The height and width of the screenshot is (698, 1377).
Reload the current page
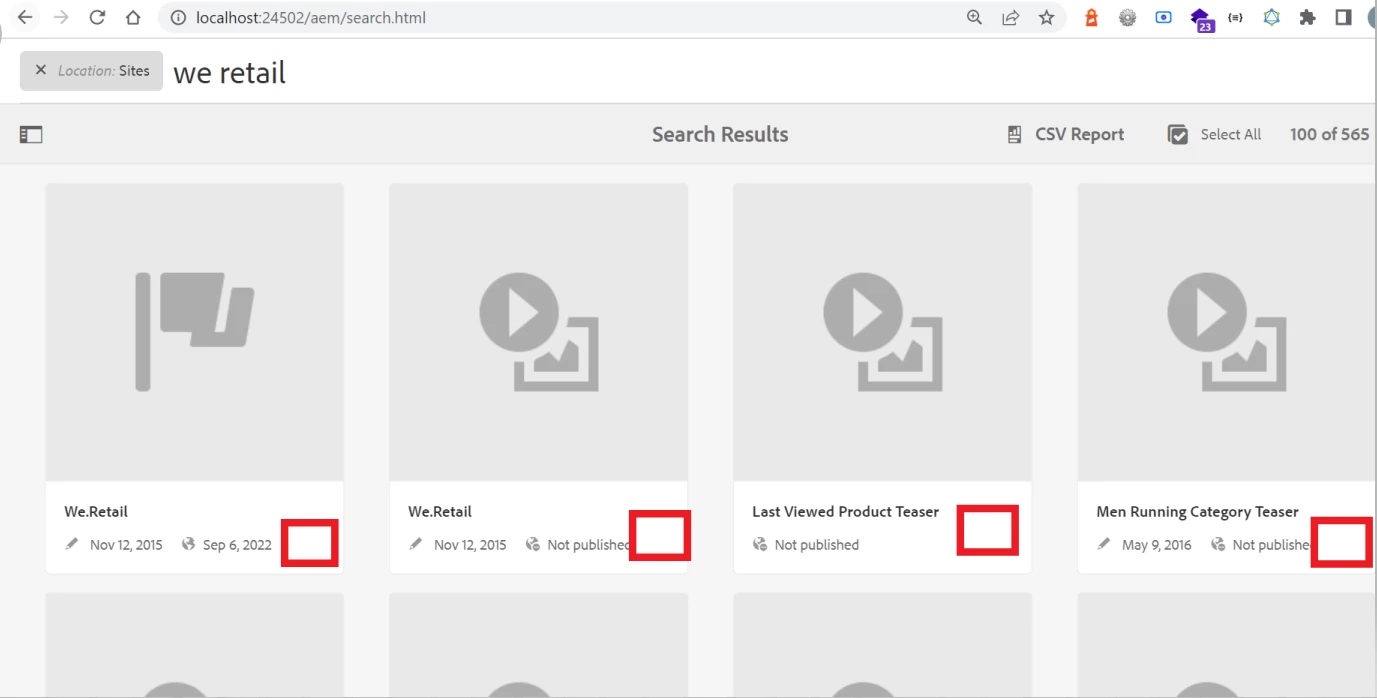(x=97, y=17)
